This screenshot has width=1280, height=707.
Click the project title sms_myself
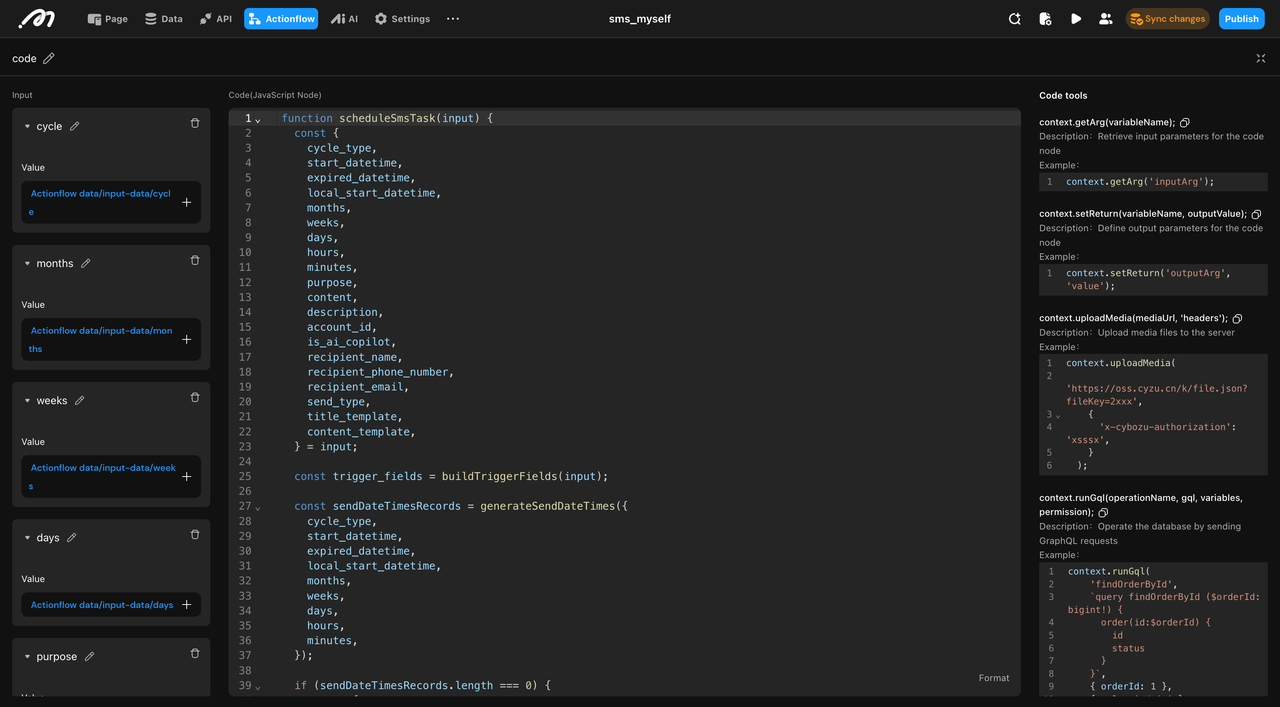pyautogui.click(x=640, y=19)
